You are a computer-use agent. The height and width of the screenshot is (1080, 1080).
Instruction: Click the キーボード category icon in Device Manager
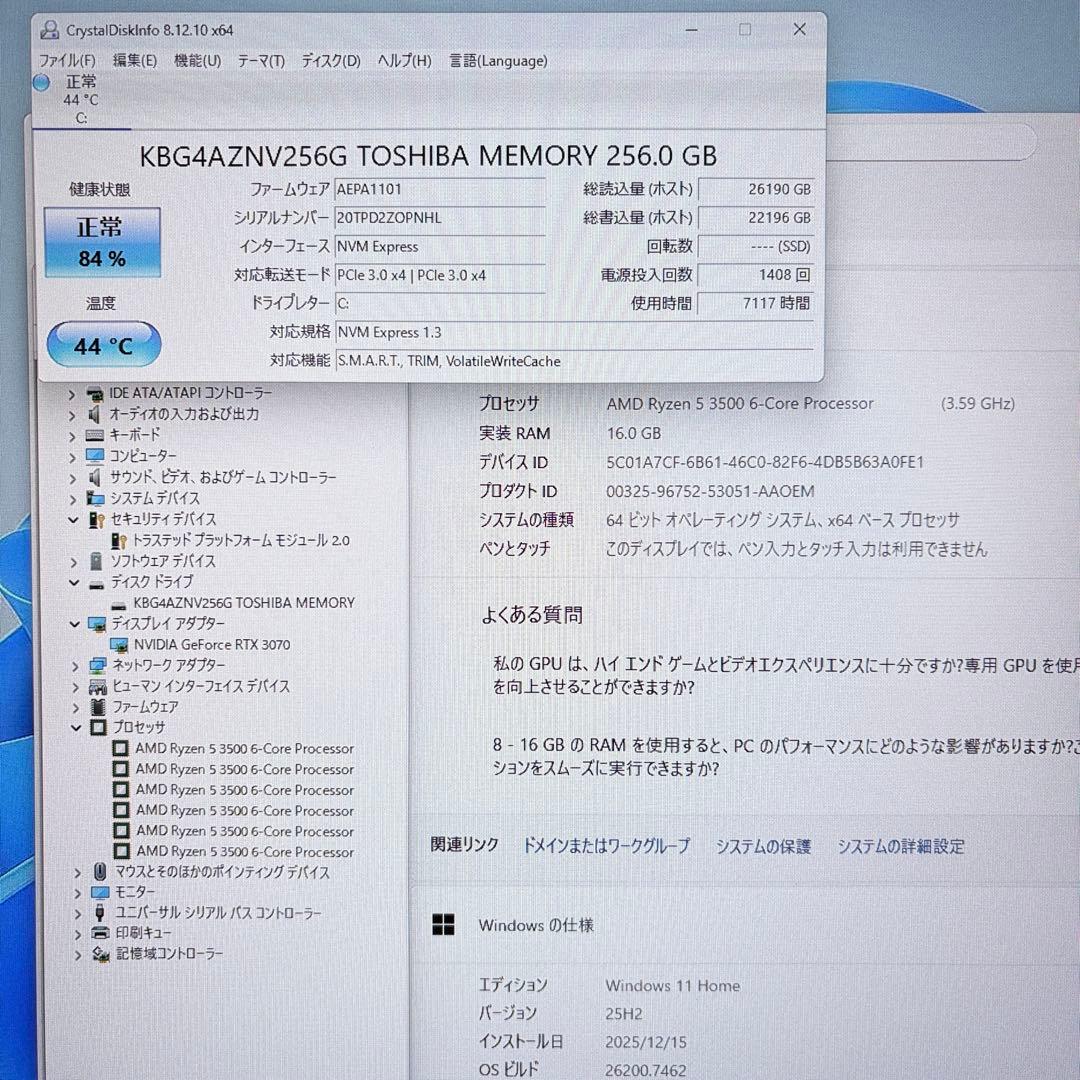(x=95, y=435)
